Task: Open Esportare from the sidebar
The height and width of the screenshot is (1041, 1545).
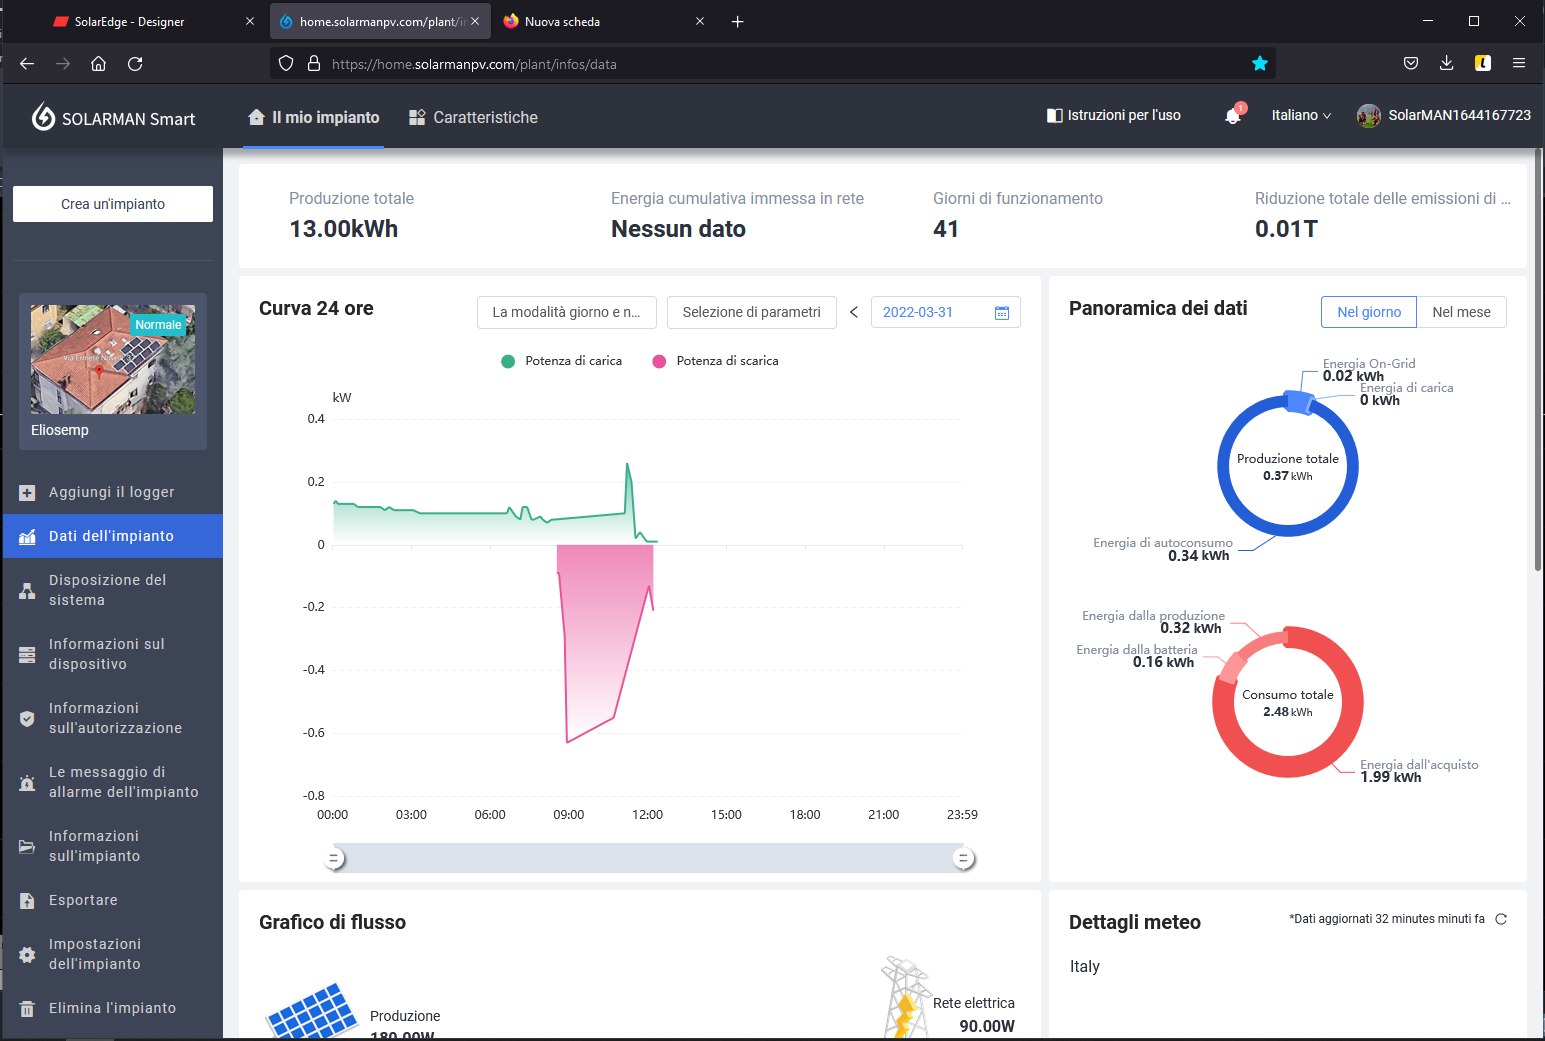Action: [x=83, y=900]
